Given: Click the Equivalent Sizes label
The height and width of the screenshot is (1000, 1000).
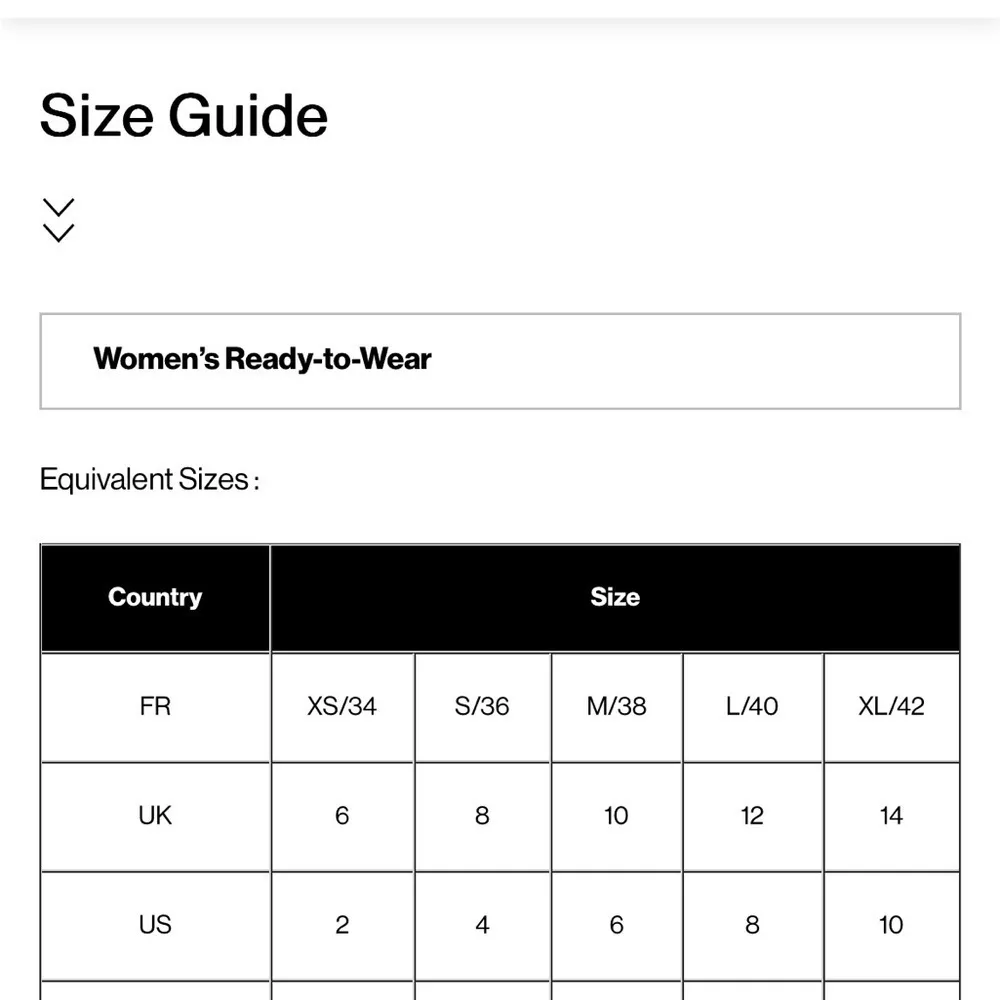Looking at the screenshot, I should click(x=149, y=480).
